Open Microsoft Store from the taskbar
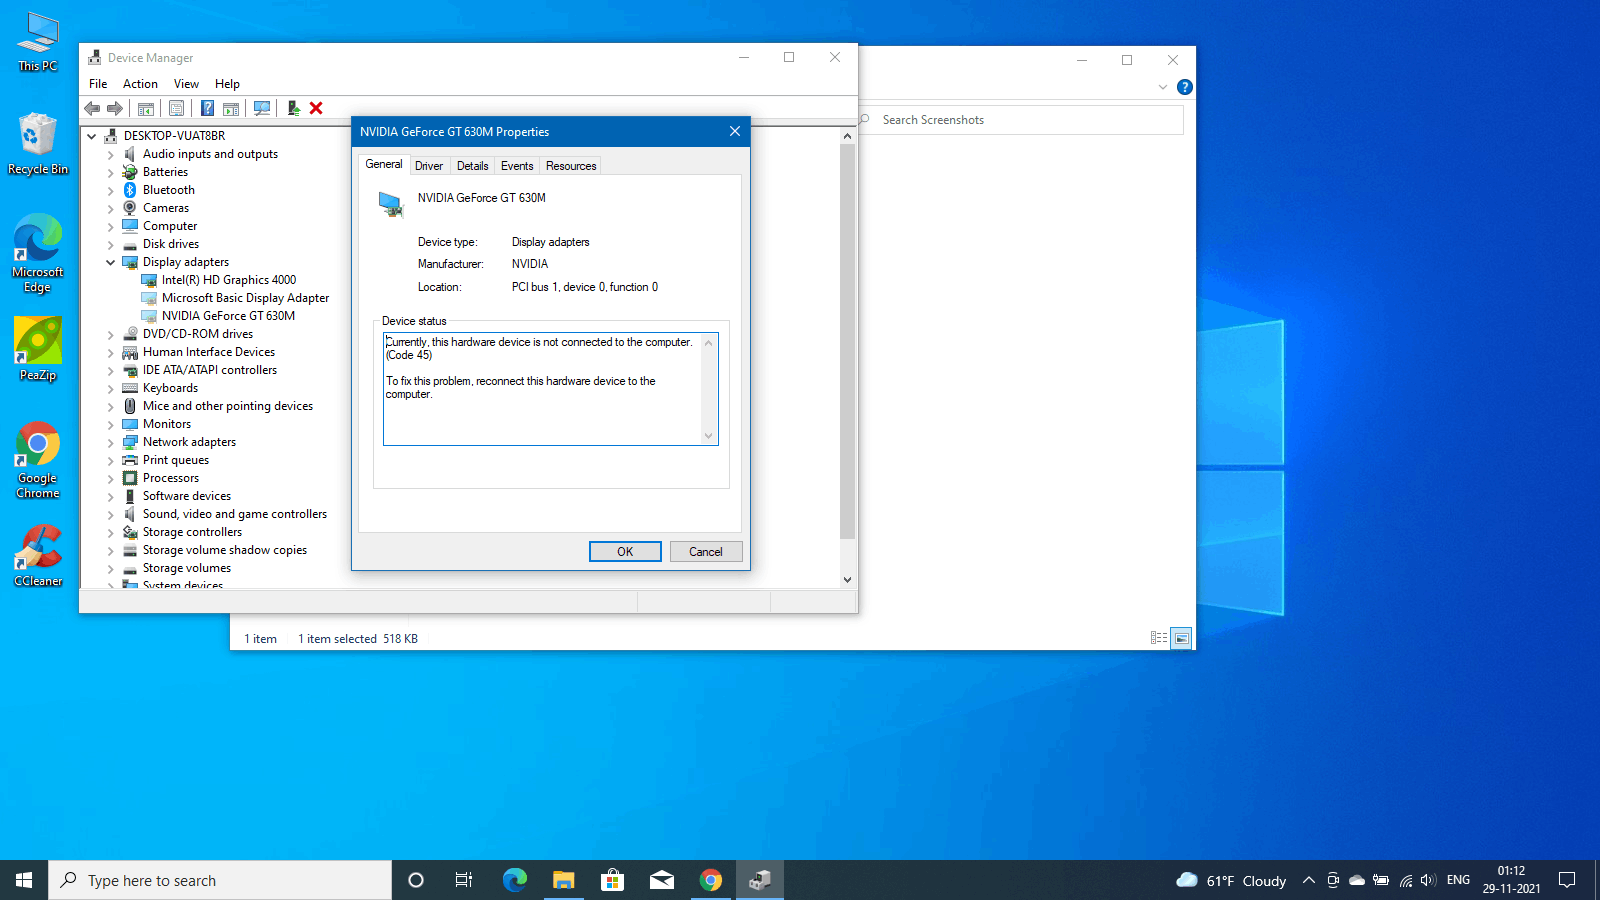The width and height of the screenshot is (1600, 900). point(613,880)
